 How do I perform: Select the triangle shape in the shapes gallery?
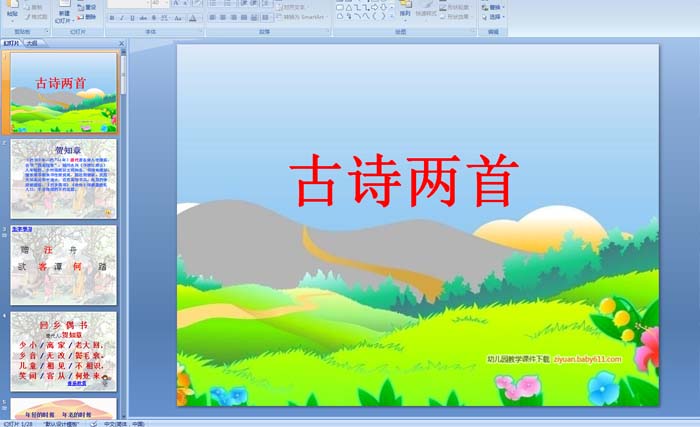[349, 8]
